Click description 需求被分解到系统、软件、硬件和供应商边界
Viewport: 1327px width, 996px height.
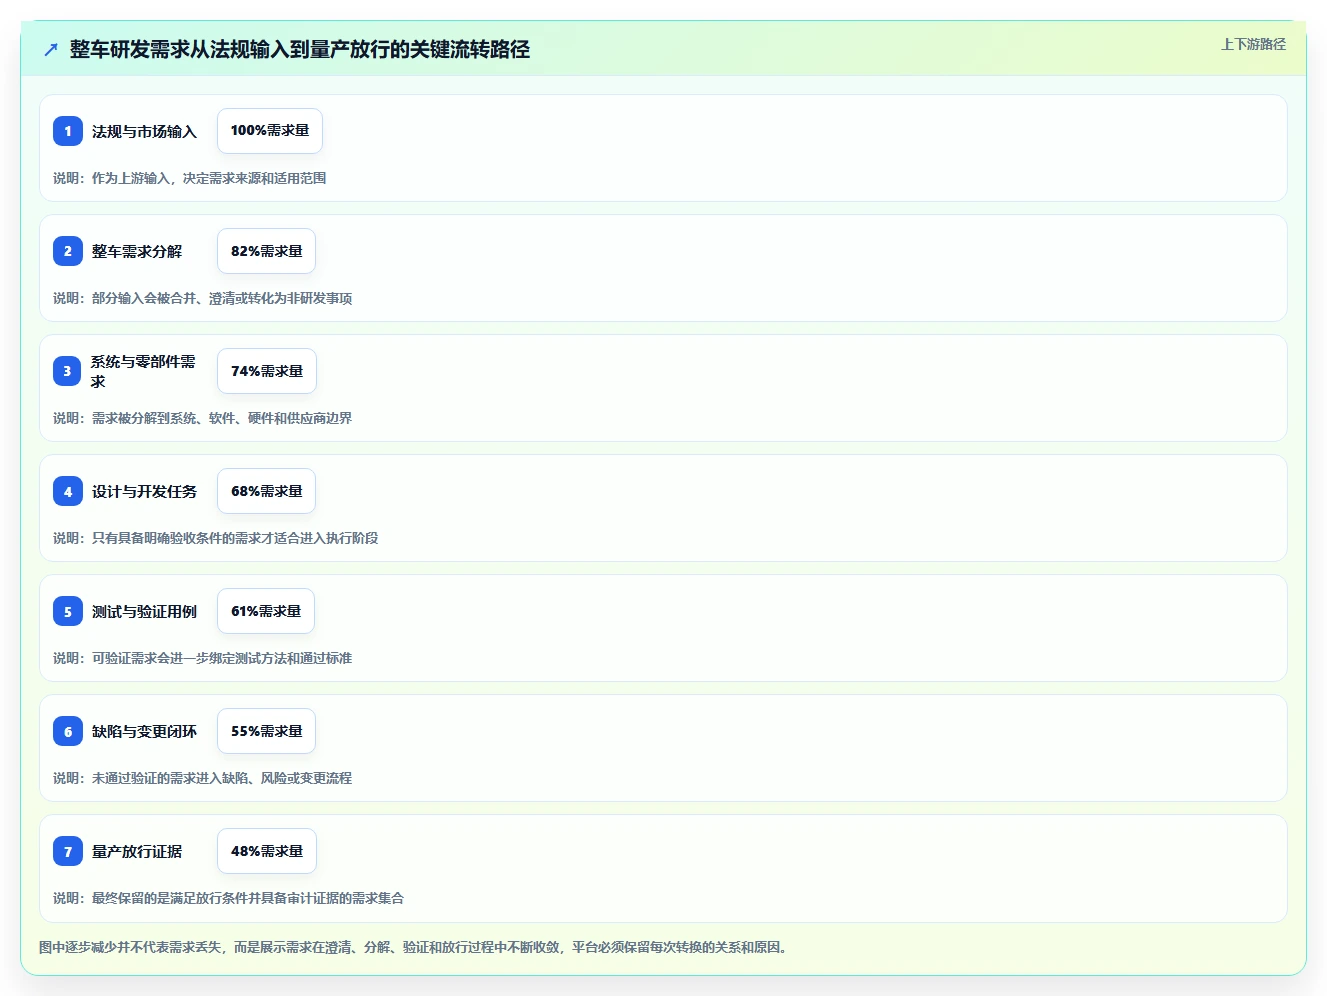click(x=222, y=418)
